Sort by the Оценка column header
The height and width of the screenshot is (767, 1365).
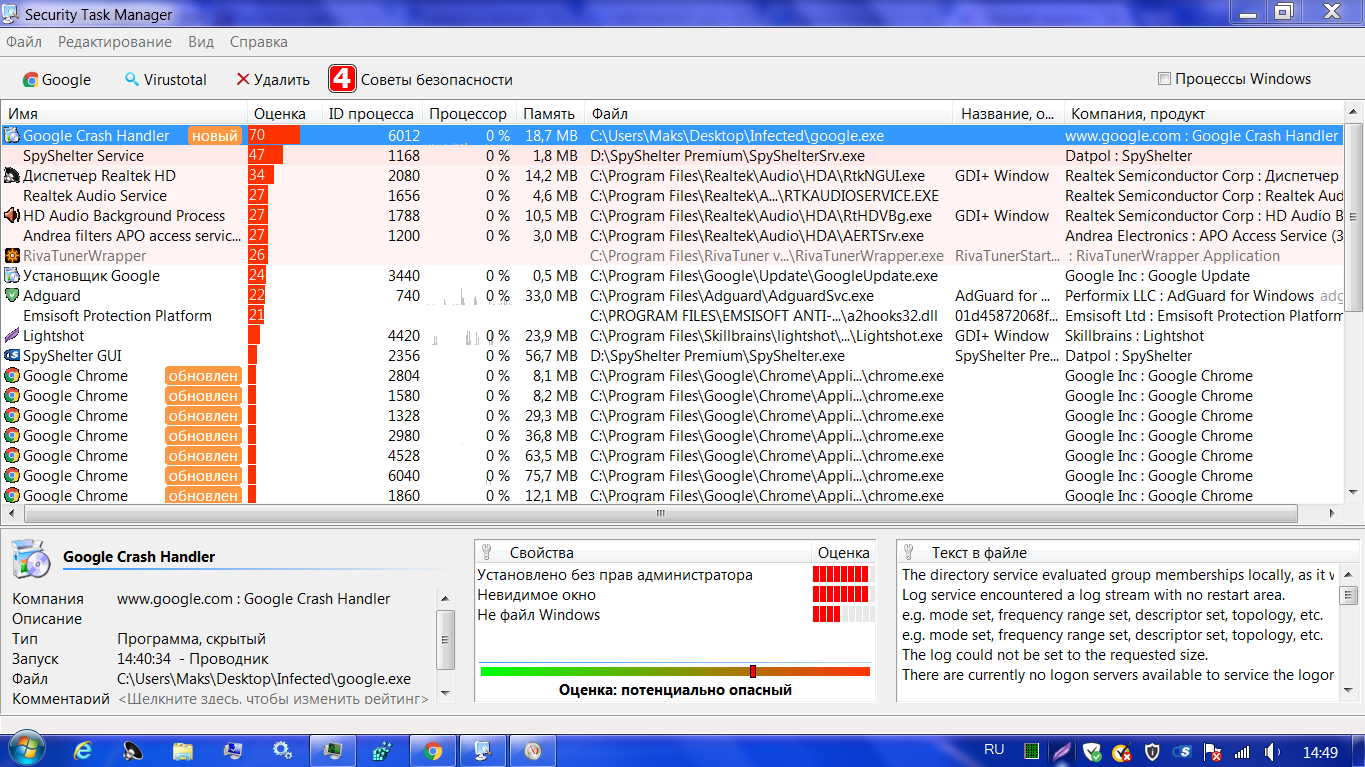pos(285,114)
